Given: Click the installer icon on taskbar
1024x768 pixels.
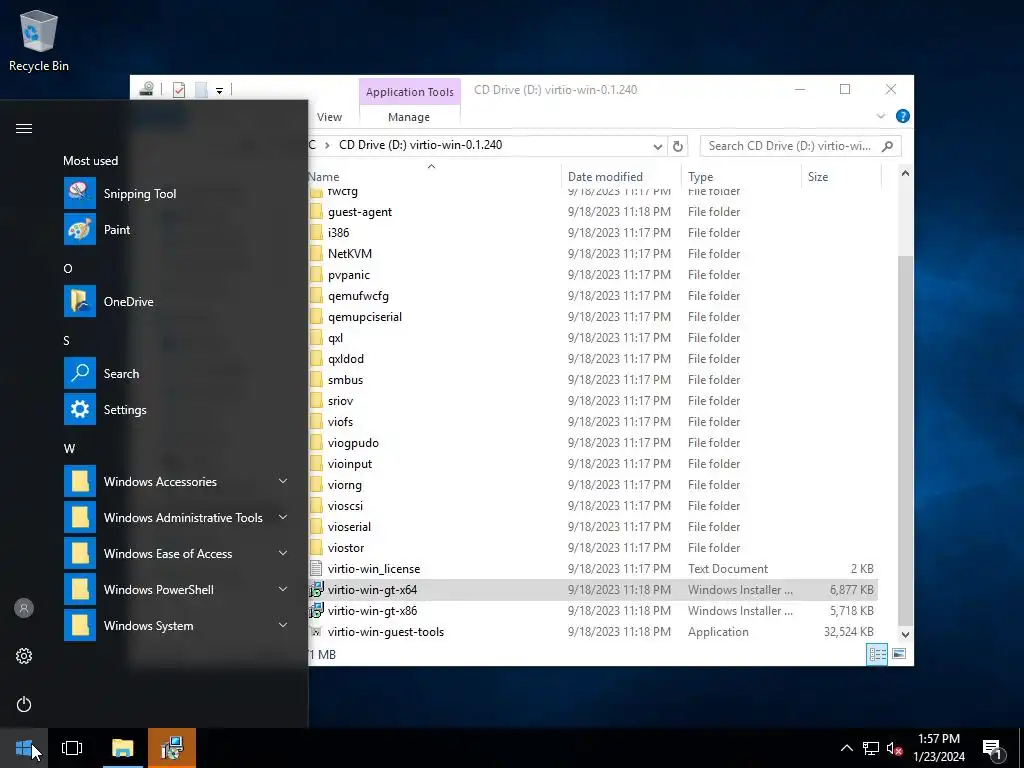Looking at the screenshot, I should pyautogui.click(x=172, y=748).
